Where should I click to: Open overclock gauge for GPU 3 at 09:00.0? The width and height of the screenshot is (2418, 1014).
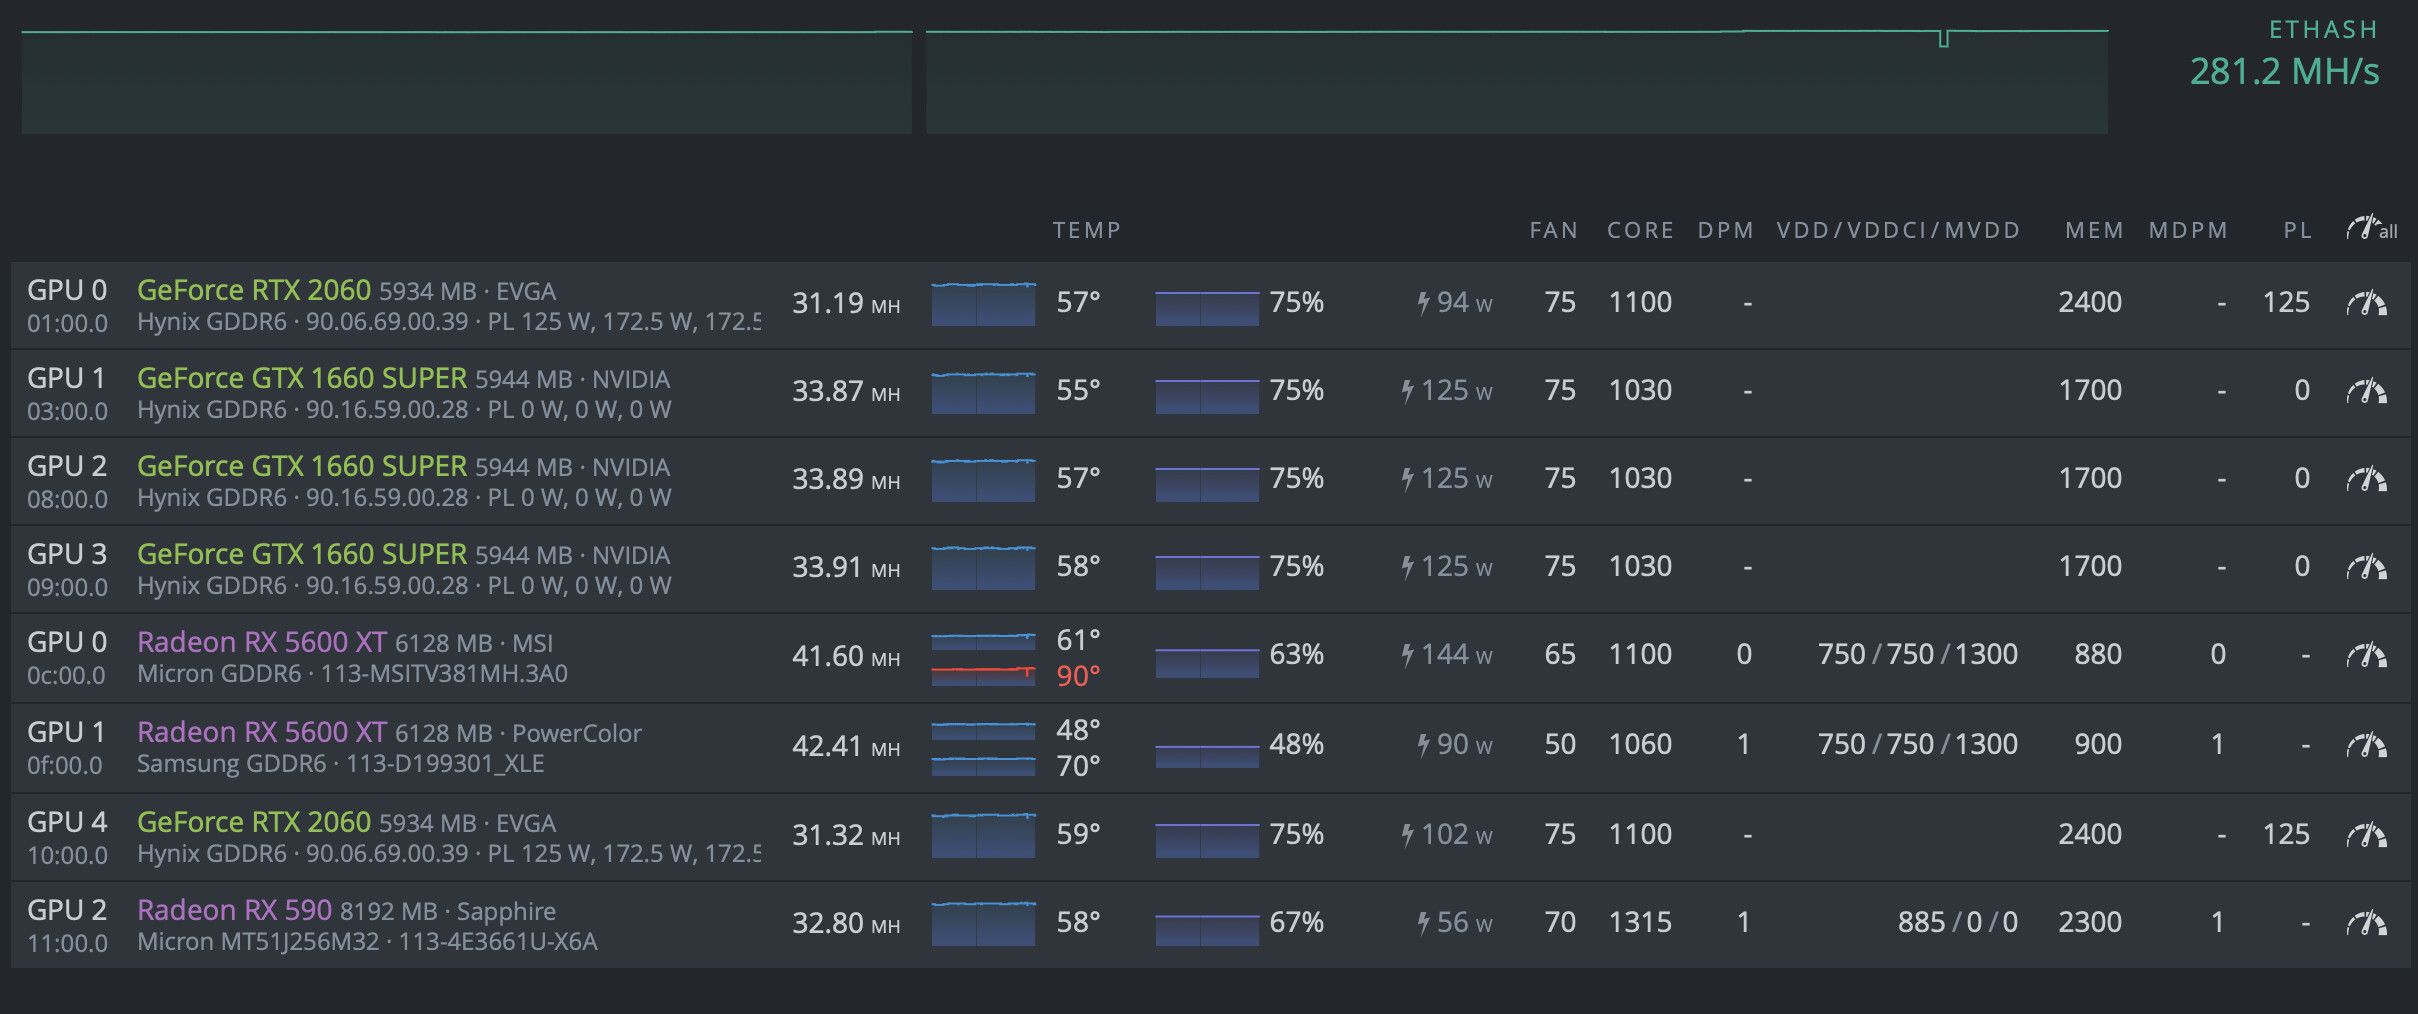pyautogui.click(x=2366, y=567)
